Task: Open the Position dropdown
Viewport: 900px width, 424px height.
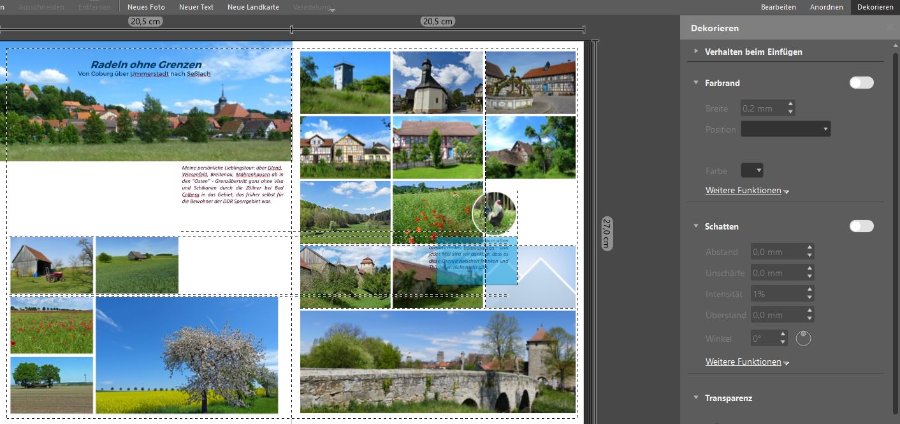Action: tap(785, 129)
